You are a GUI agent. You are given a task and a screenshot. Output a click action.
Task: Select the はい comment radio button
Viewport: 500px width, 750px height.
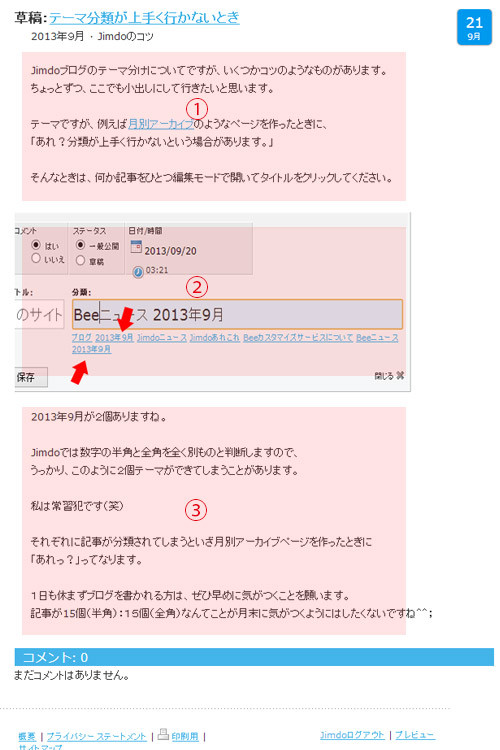[36, 245]
